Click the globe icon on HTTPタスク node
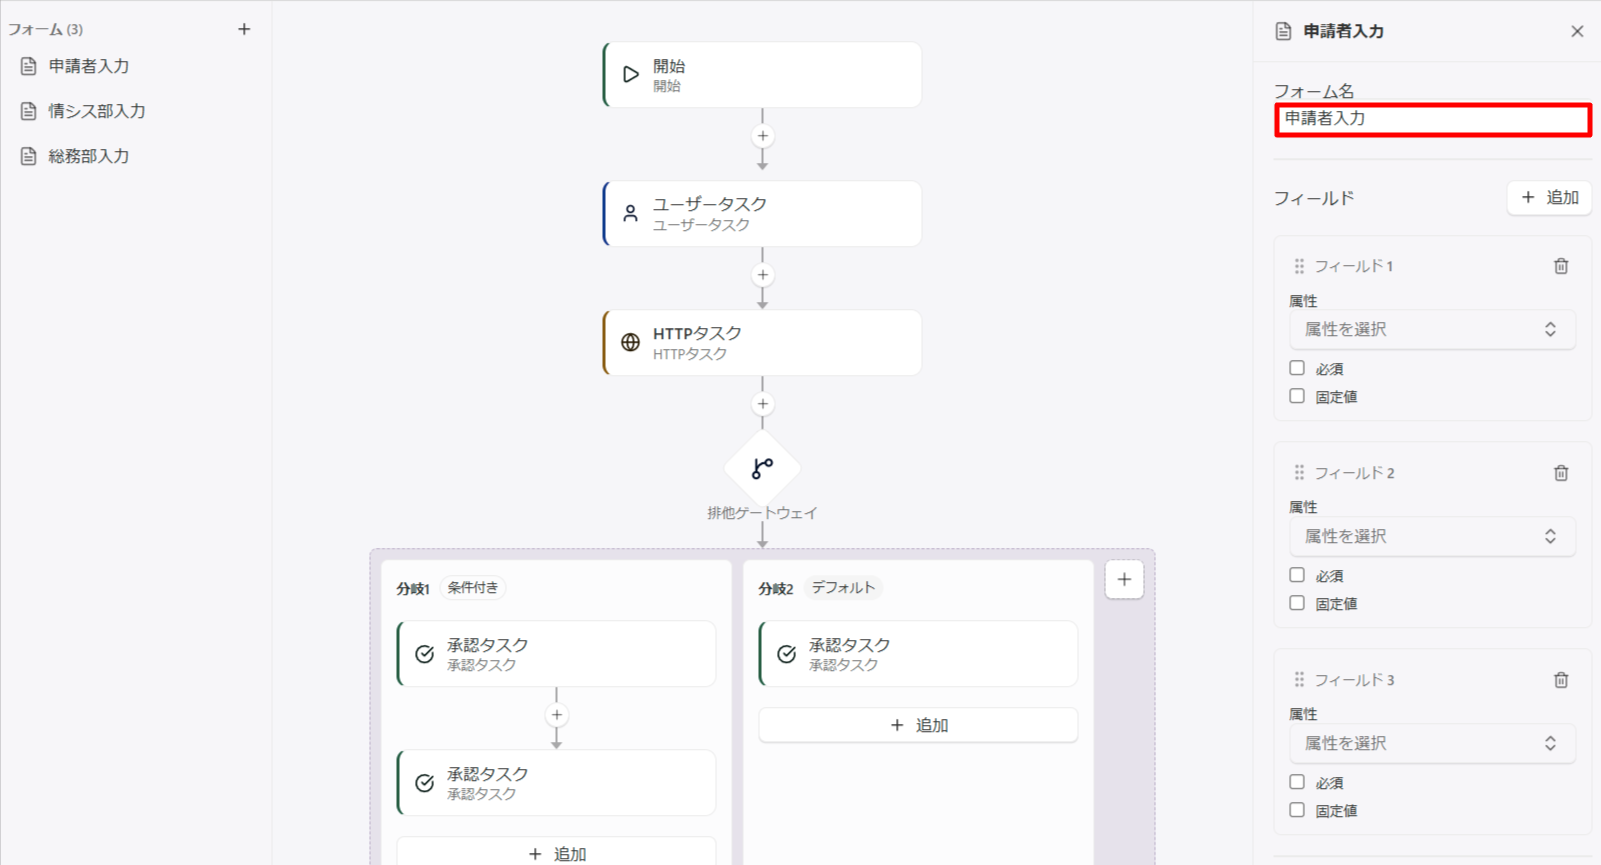Viewport: 1601px width, 865px height. click(630, 343)
